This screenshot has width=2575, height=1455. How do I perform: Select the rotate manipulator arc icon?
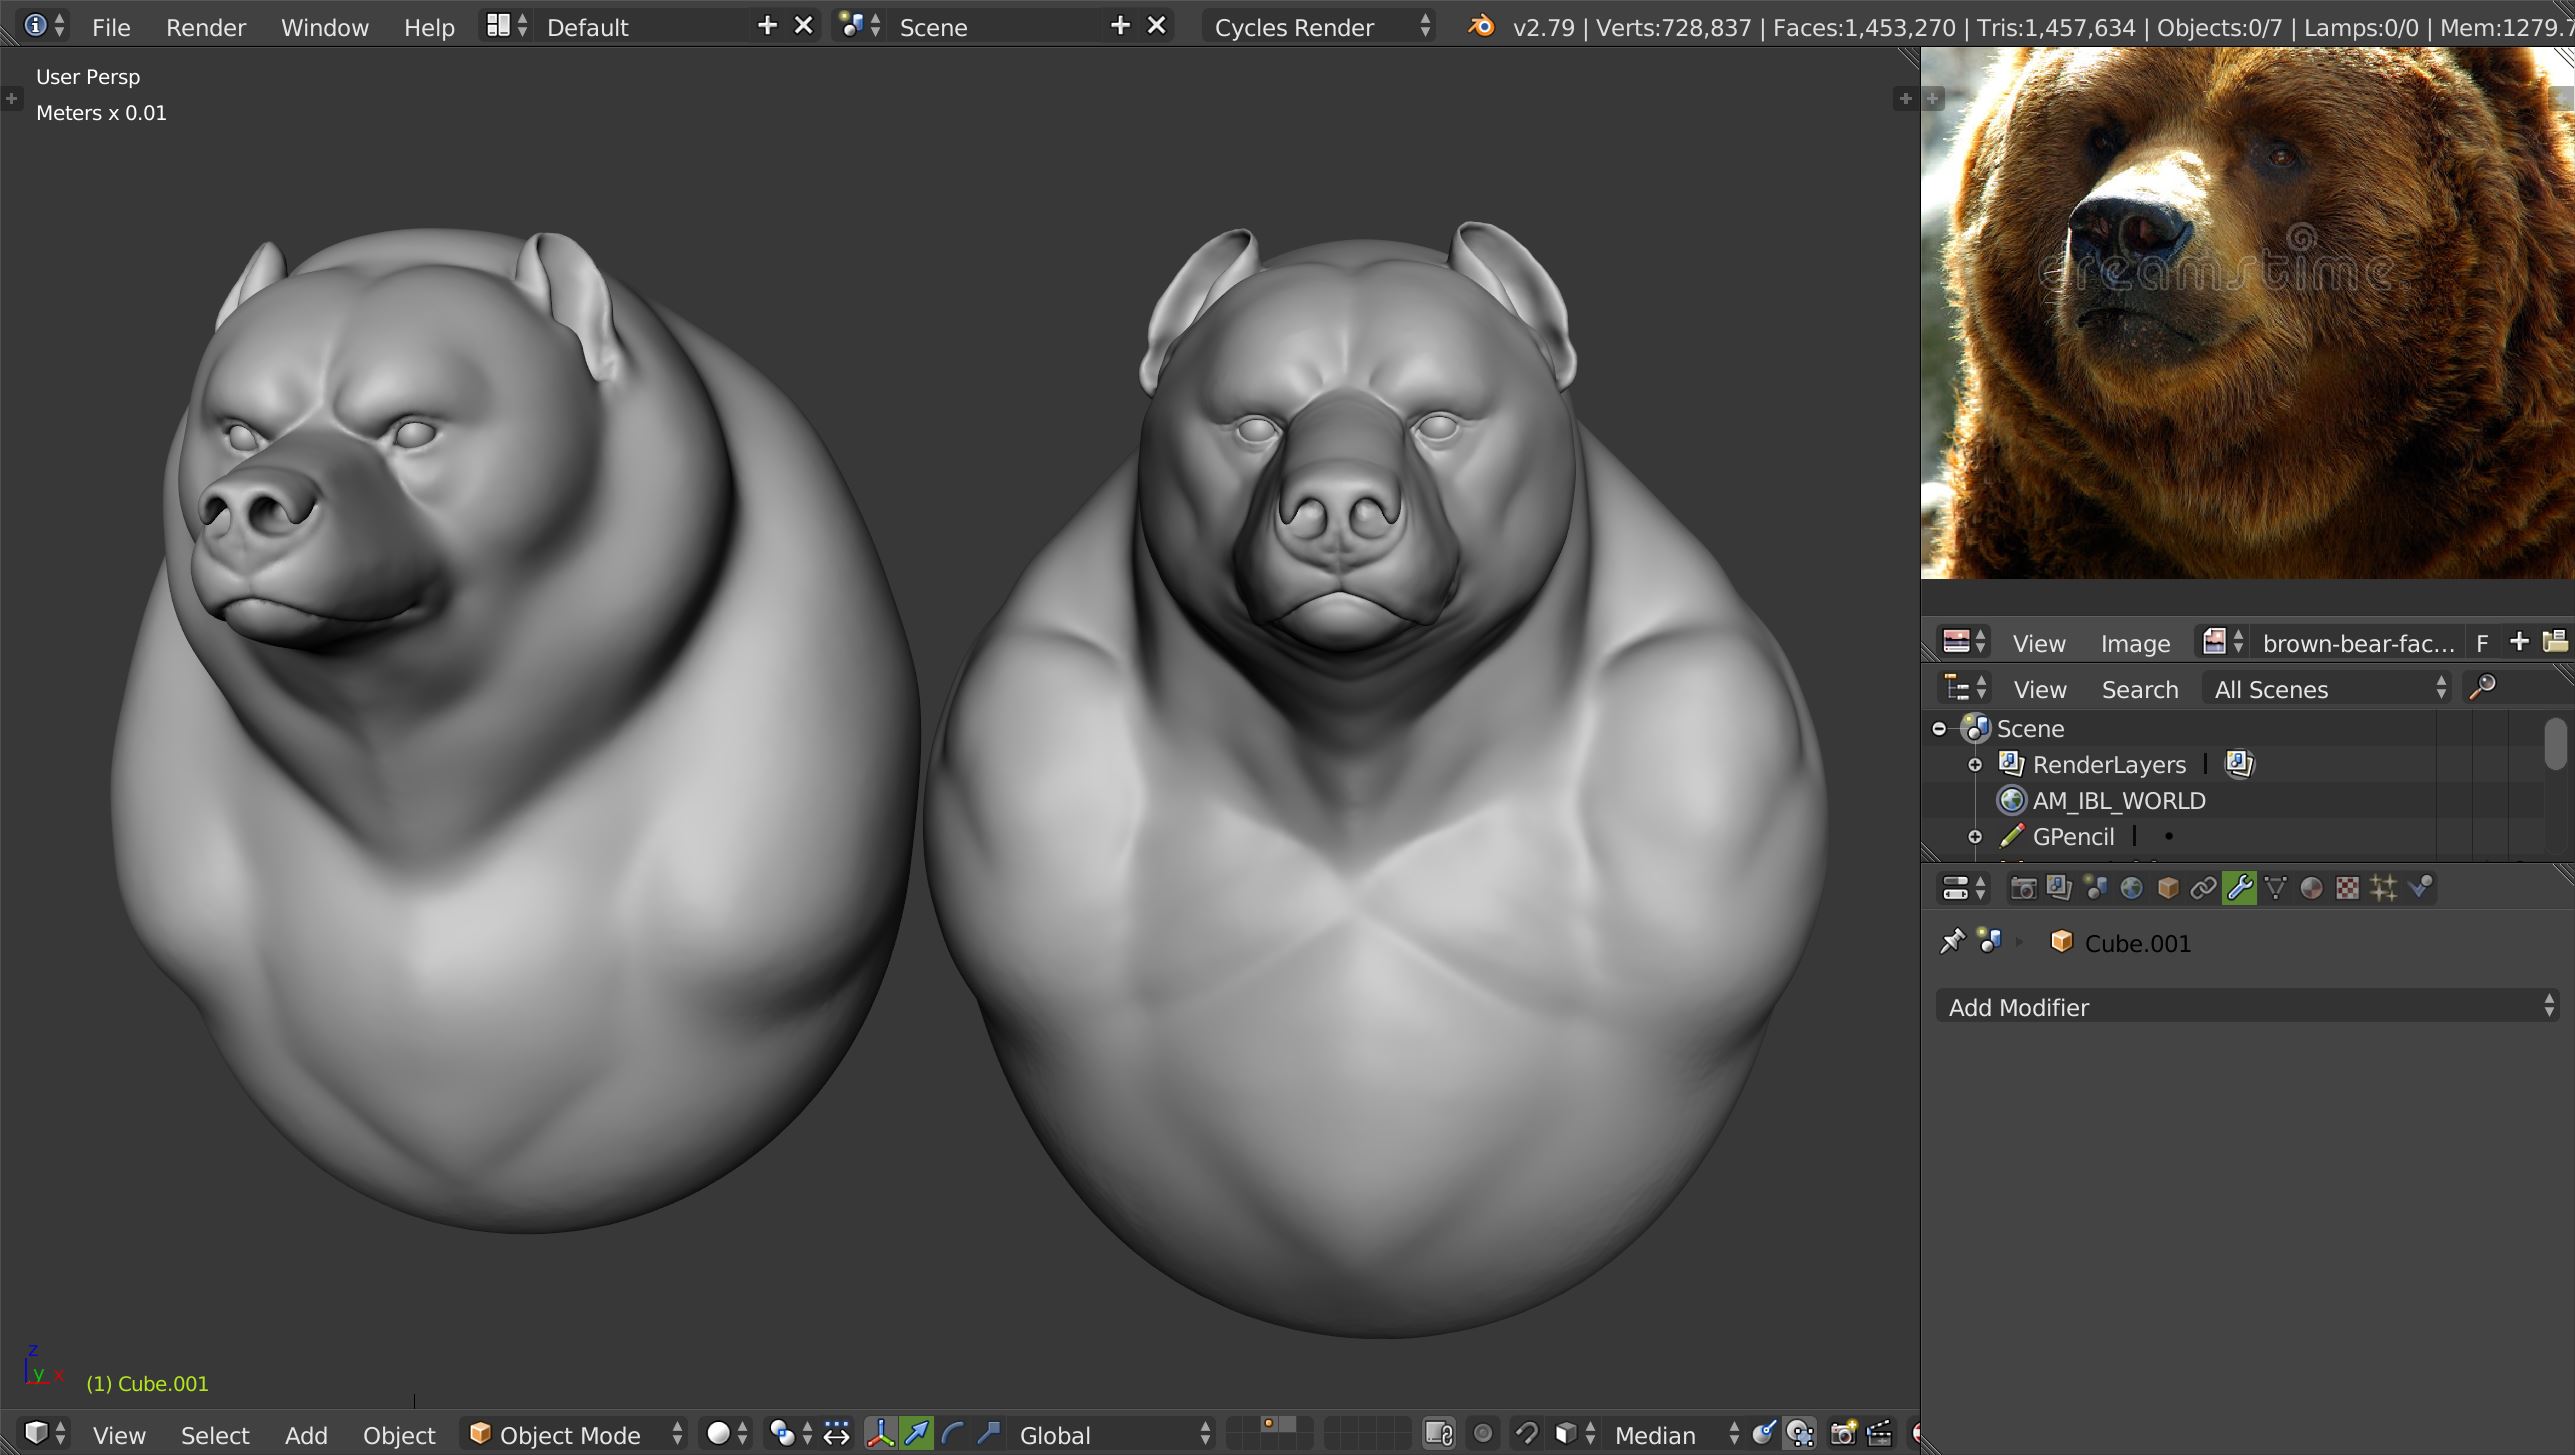(952, 1434)
